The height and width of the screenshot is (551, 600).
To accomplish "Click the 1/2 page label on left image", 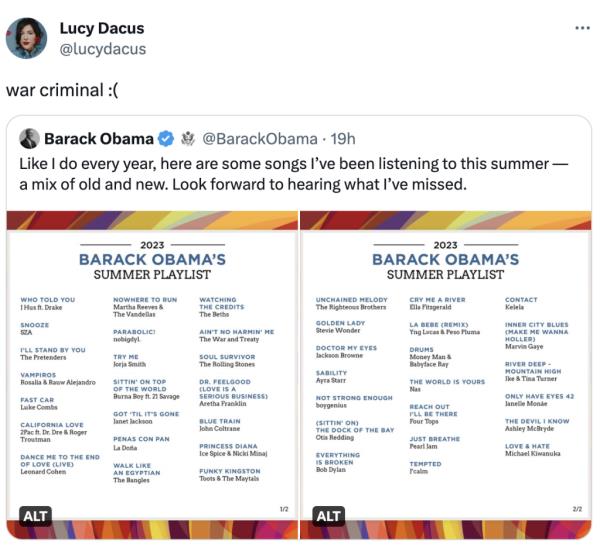I will click(283, 508).
